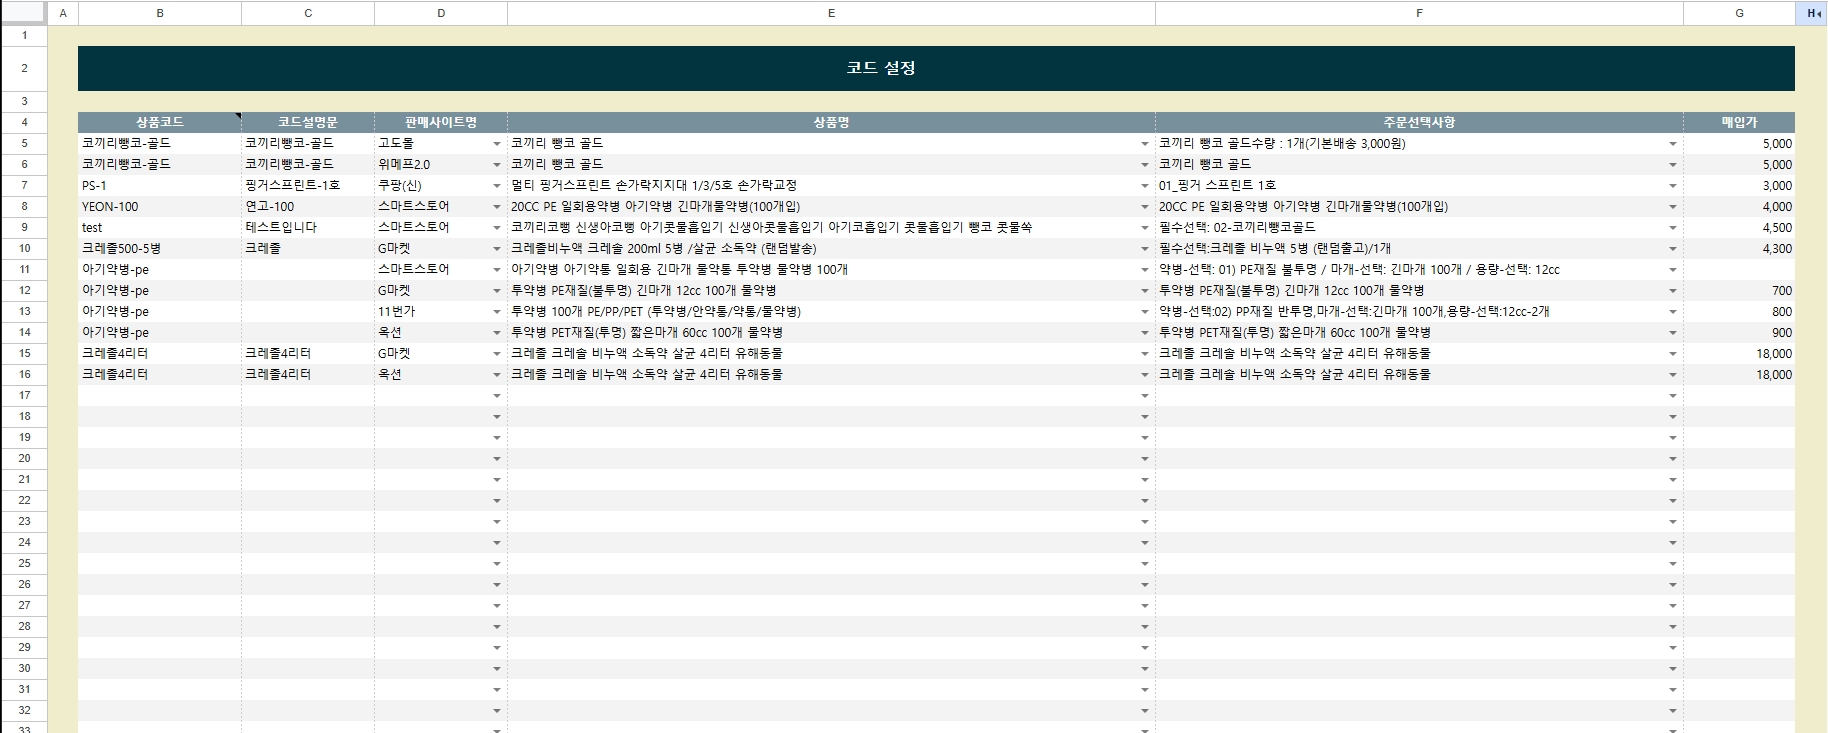Image resolution: width=1828 pixels, height=733 pixels.
Task: Select column B header
Action: 160,13
